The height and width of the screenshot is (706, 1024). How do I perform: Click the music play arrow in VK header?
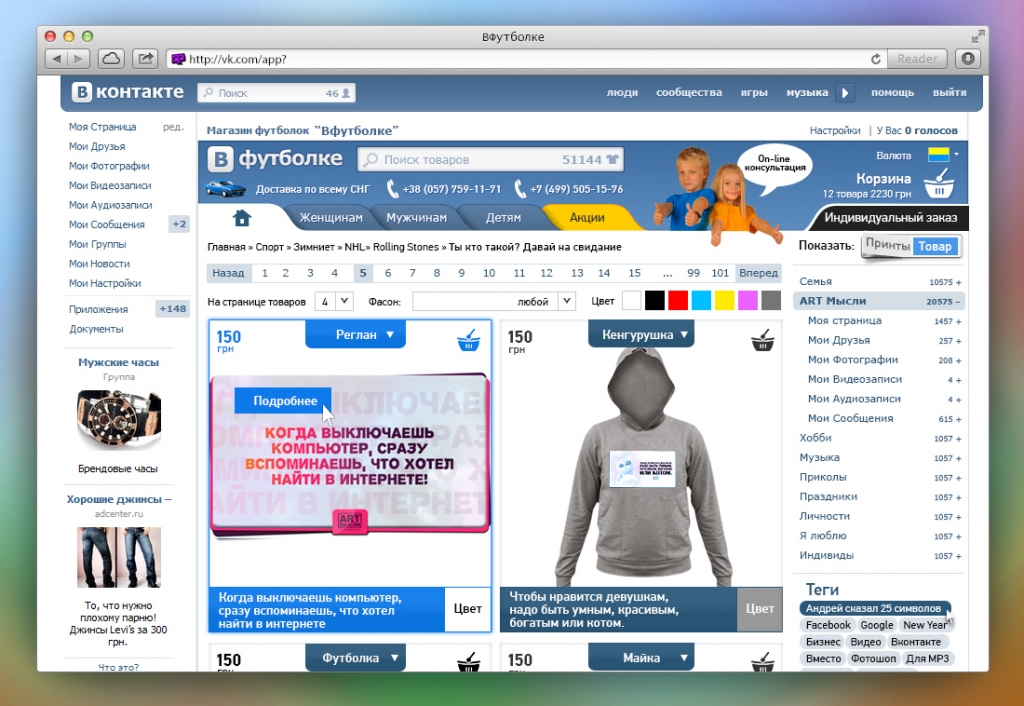tap(845, 93)
